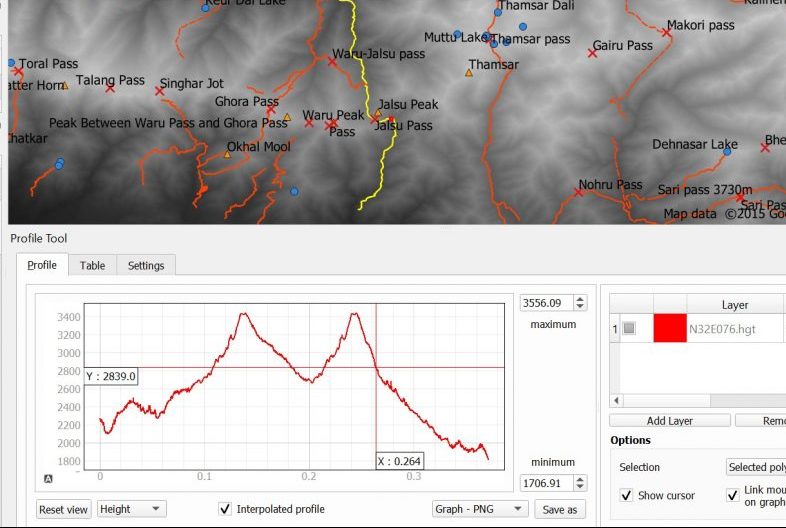
Task: Toggle the Link mouse on graph checkbox
Action: click(x=732, y=495)
